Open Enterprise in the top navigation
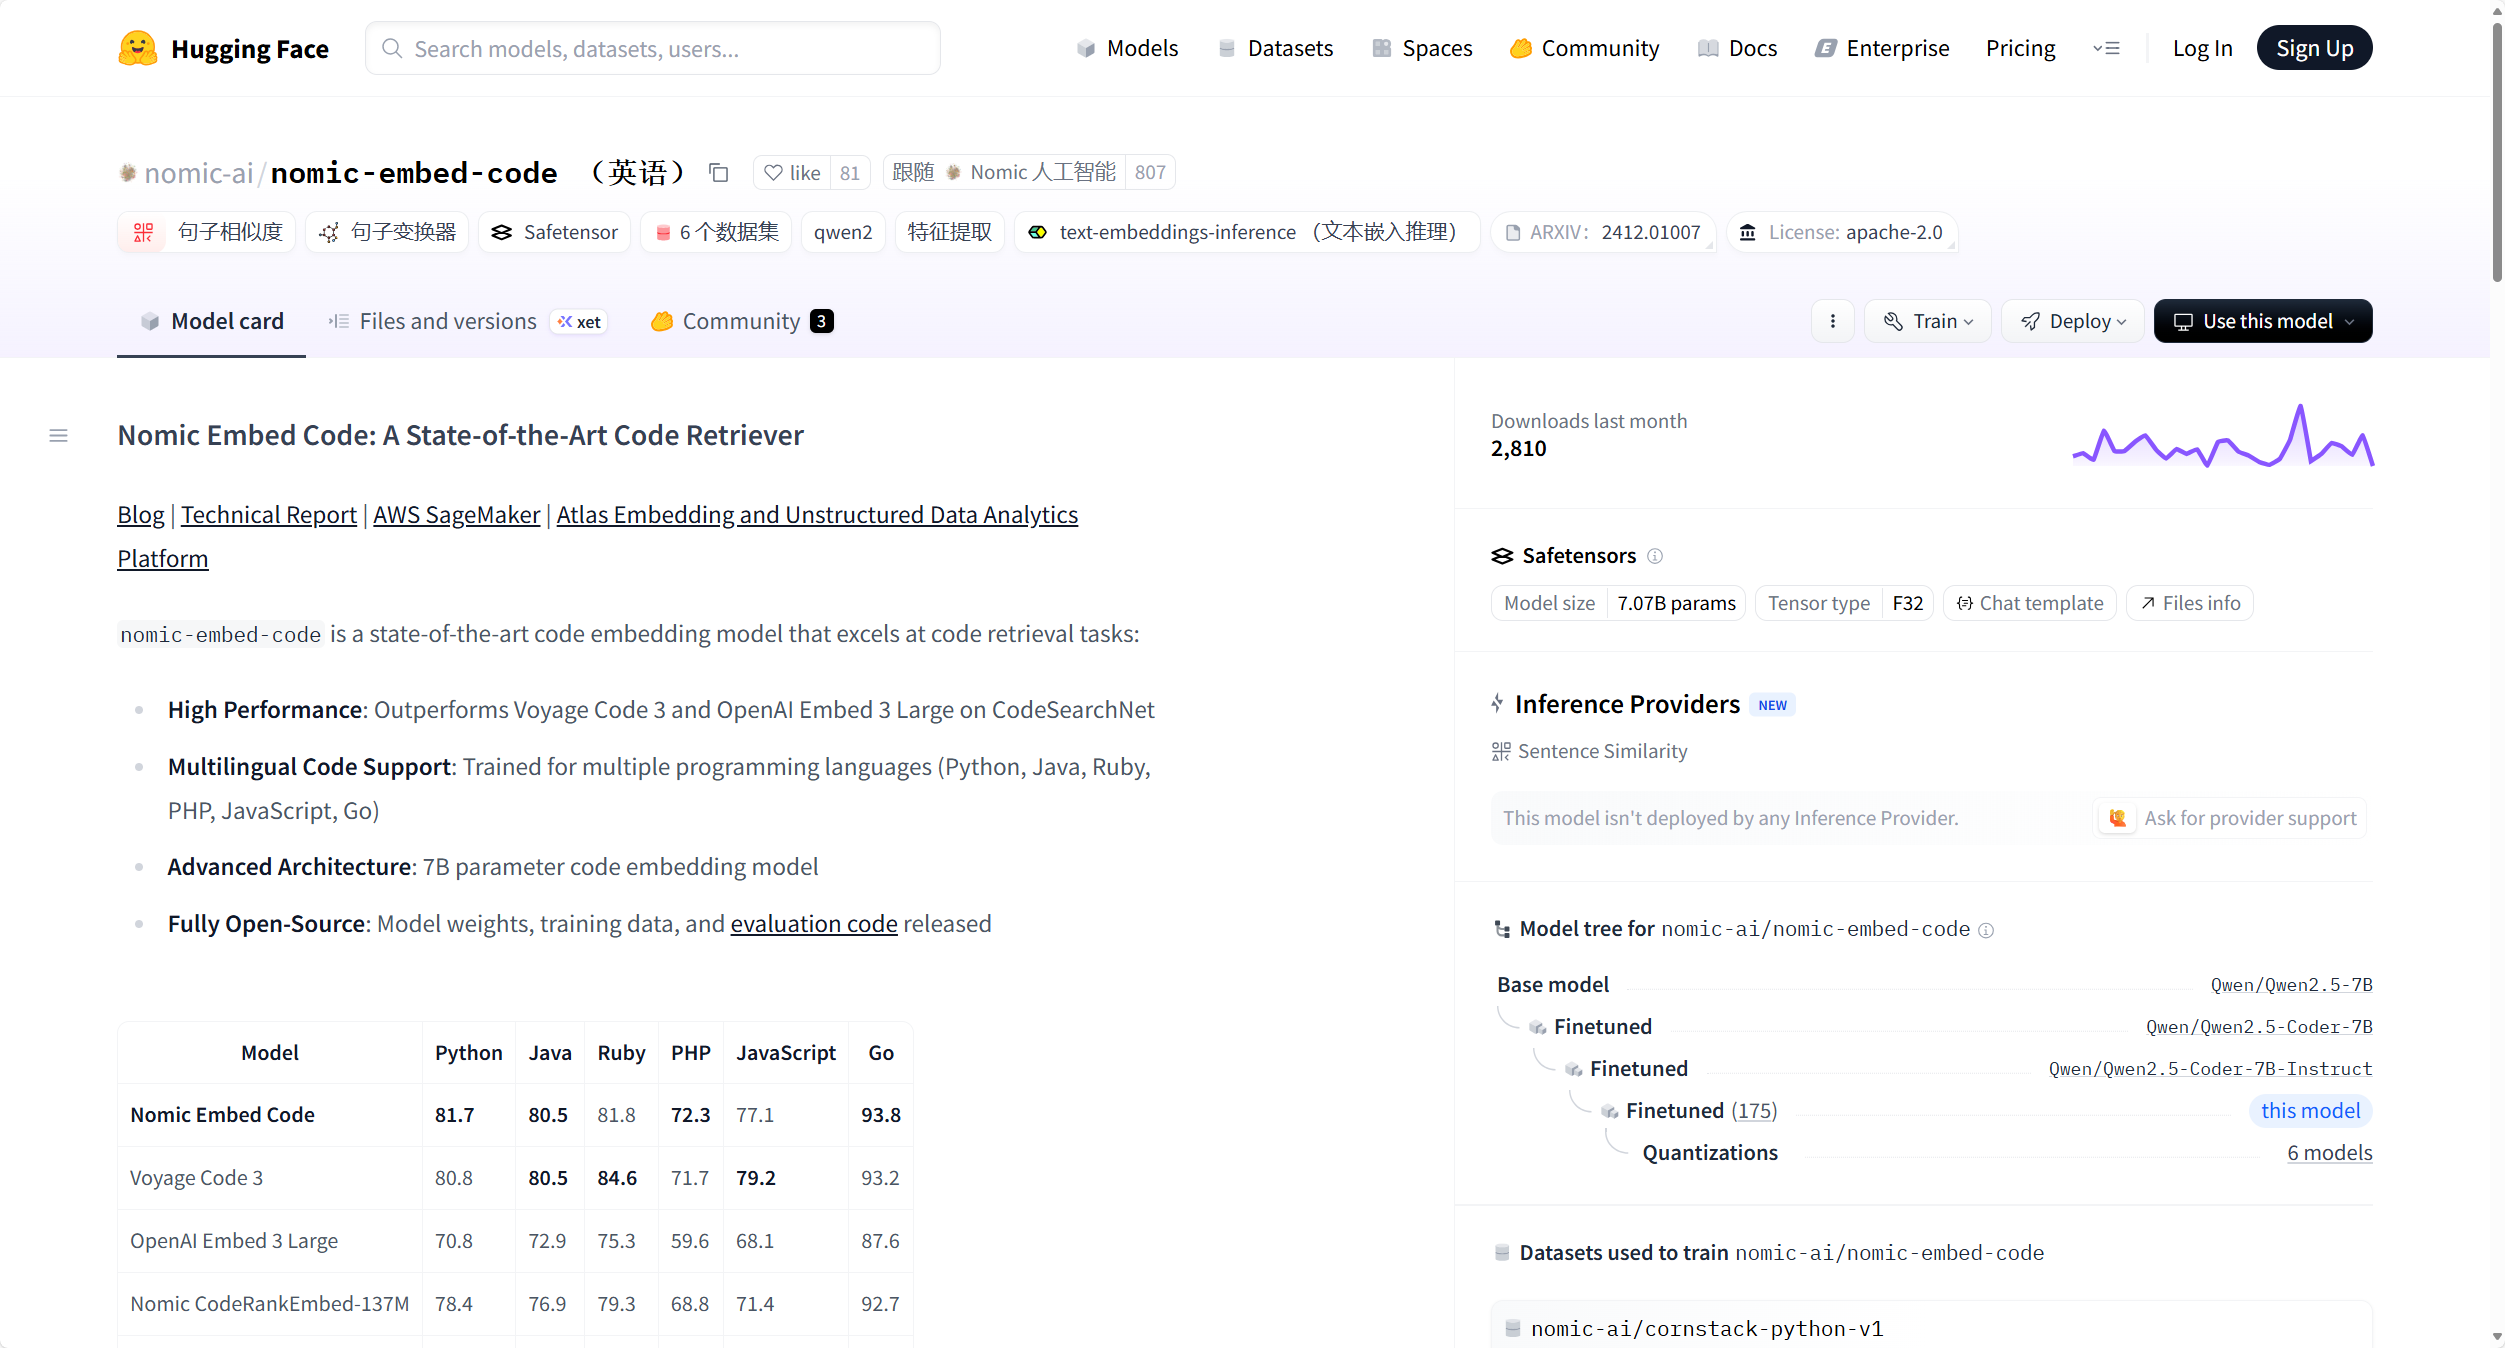2505x1348 pixels. [x=1882, y=48]
